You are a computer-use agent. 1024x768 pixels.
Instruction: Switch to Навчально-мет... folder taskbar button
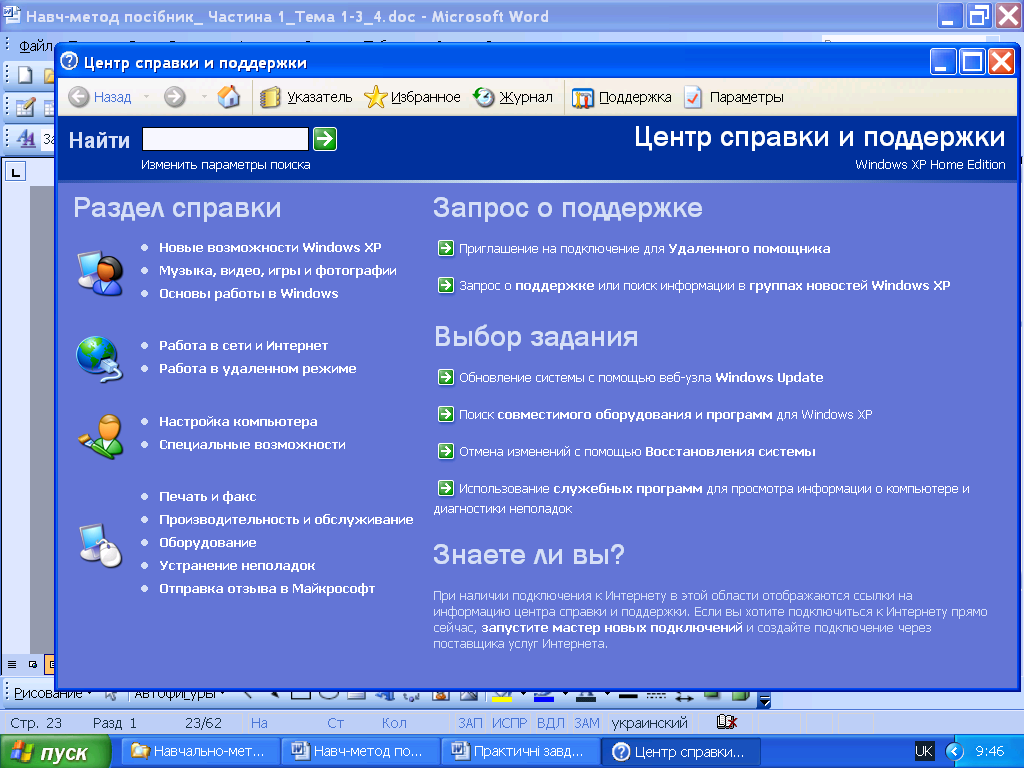click(x=199, y=752)
